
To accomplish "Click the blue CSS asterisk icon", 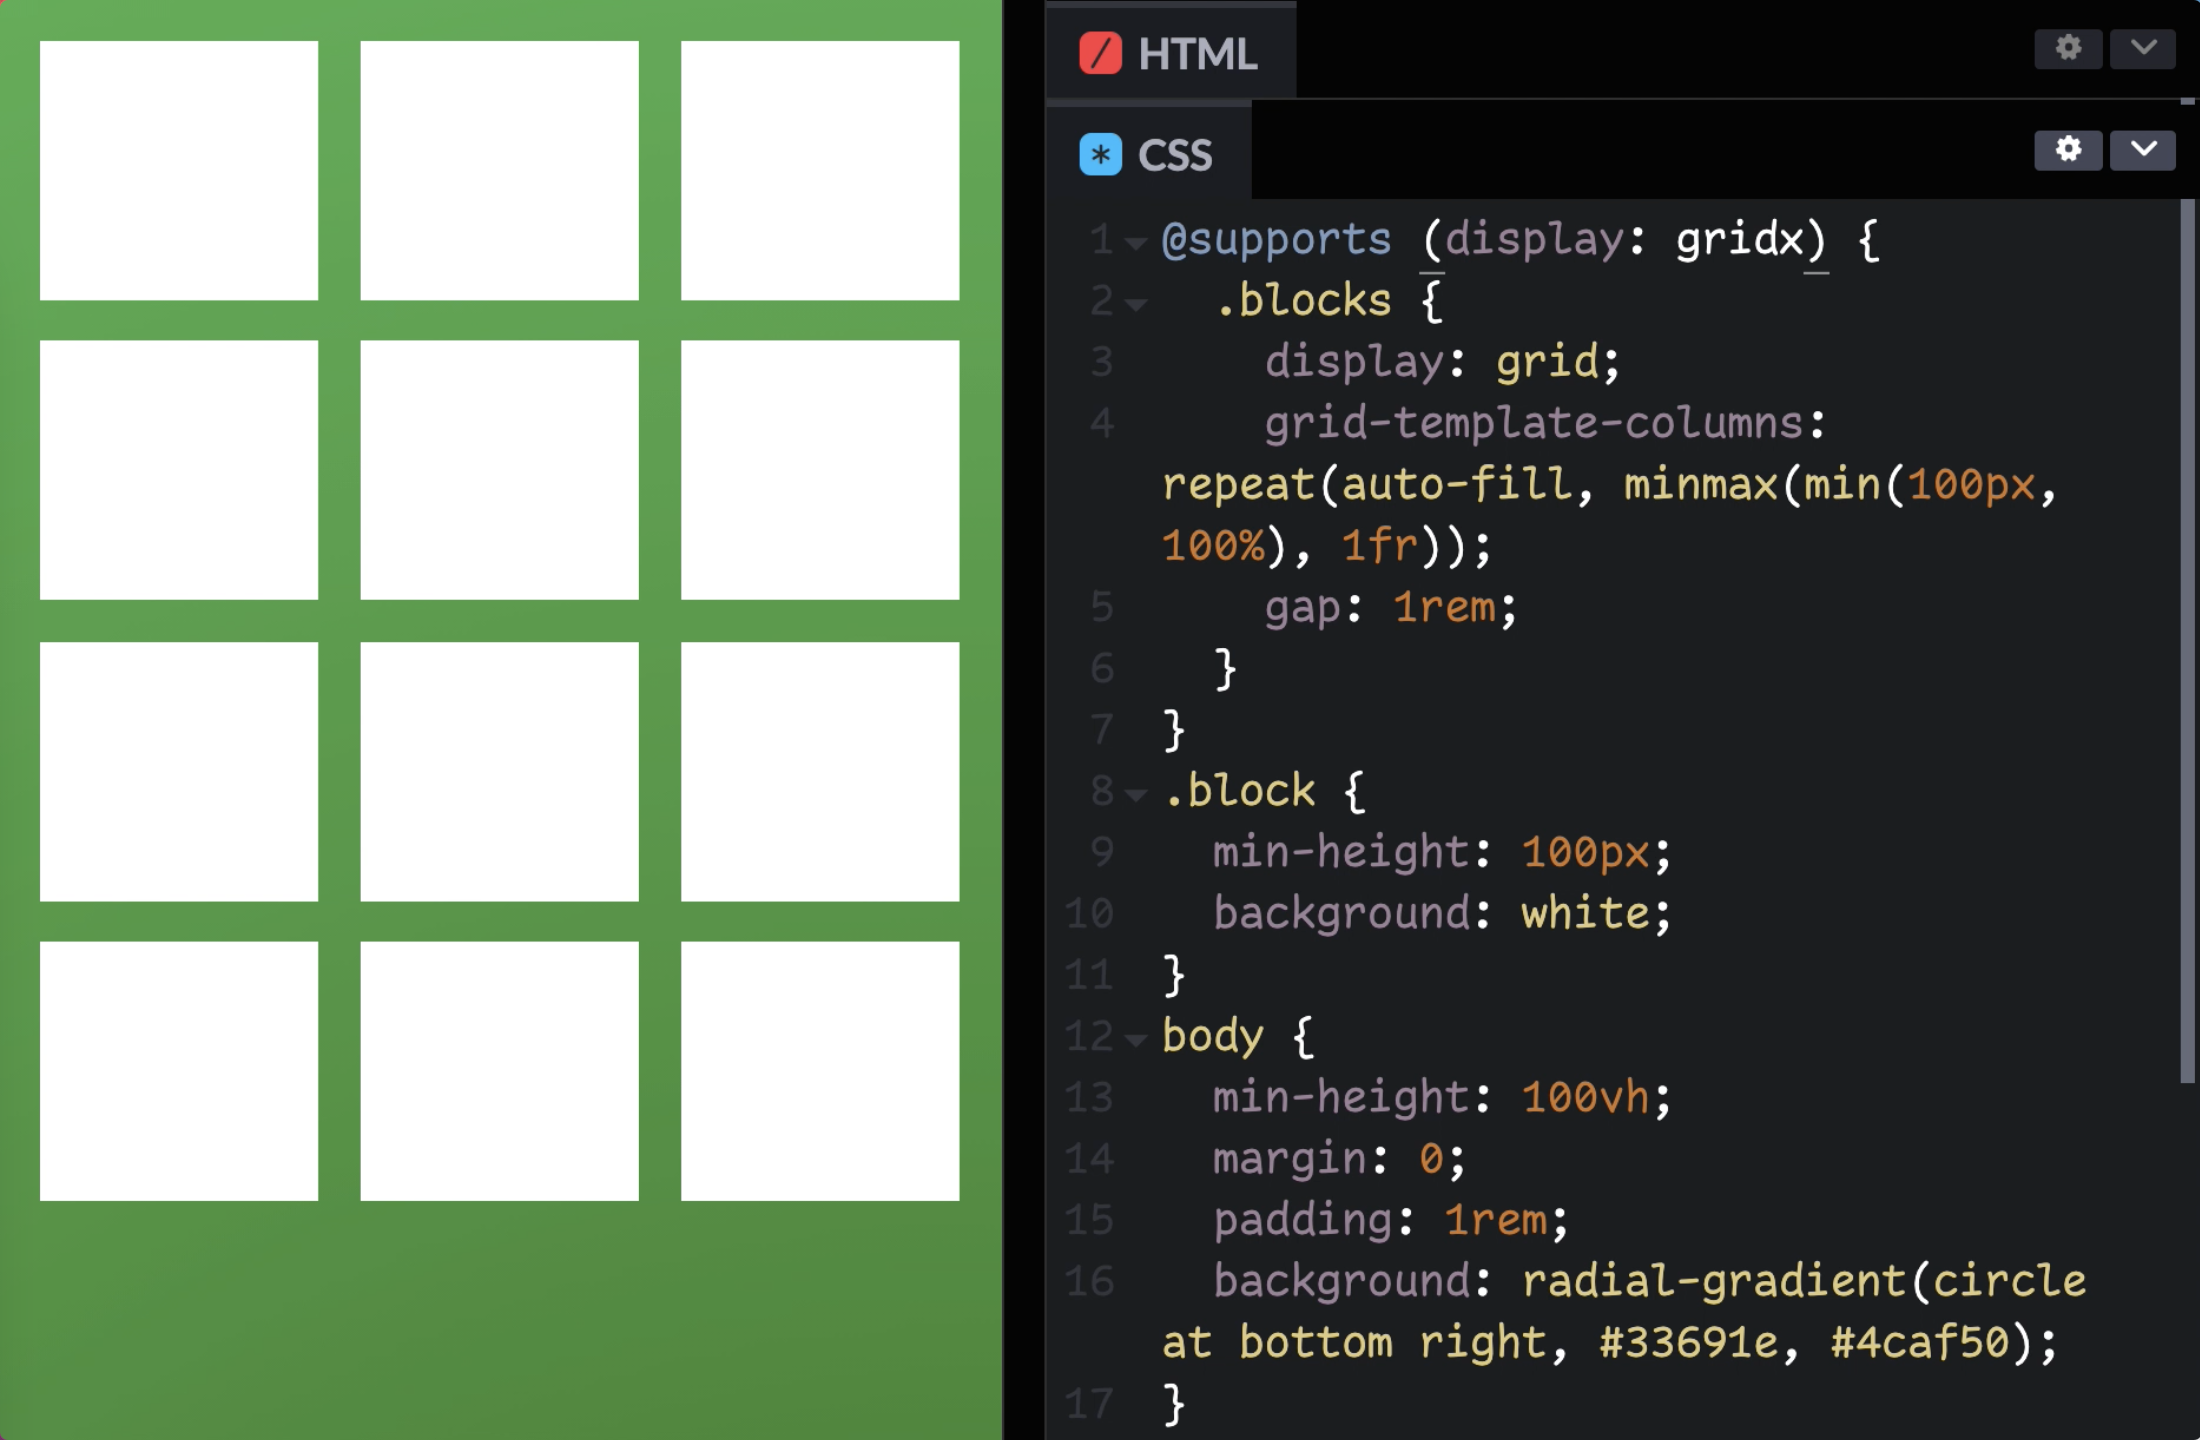I will point(1100,155).
